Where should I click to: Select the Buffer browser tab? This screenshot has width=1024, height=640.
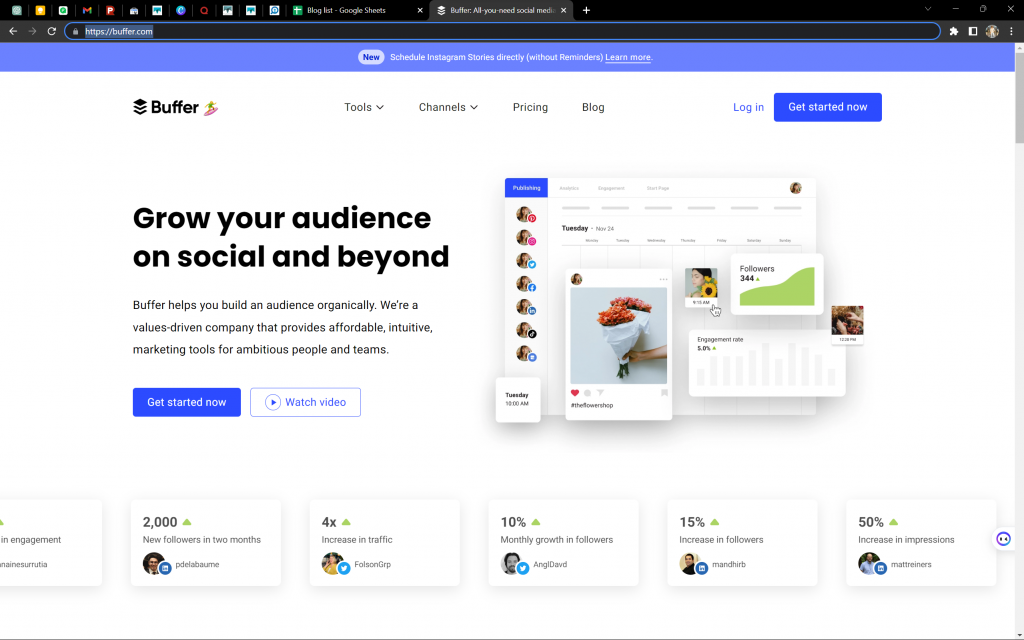(x=501, y=10)
